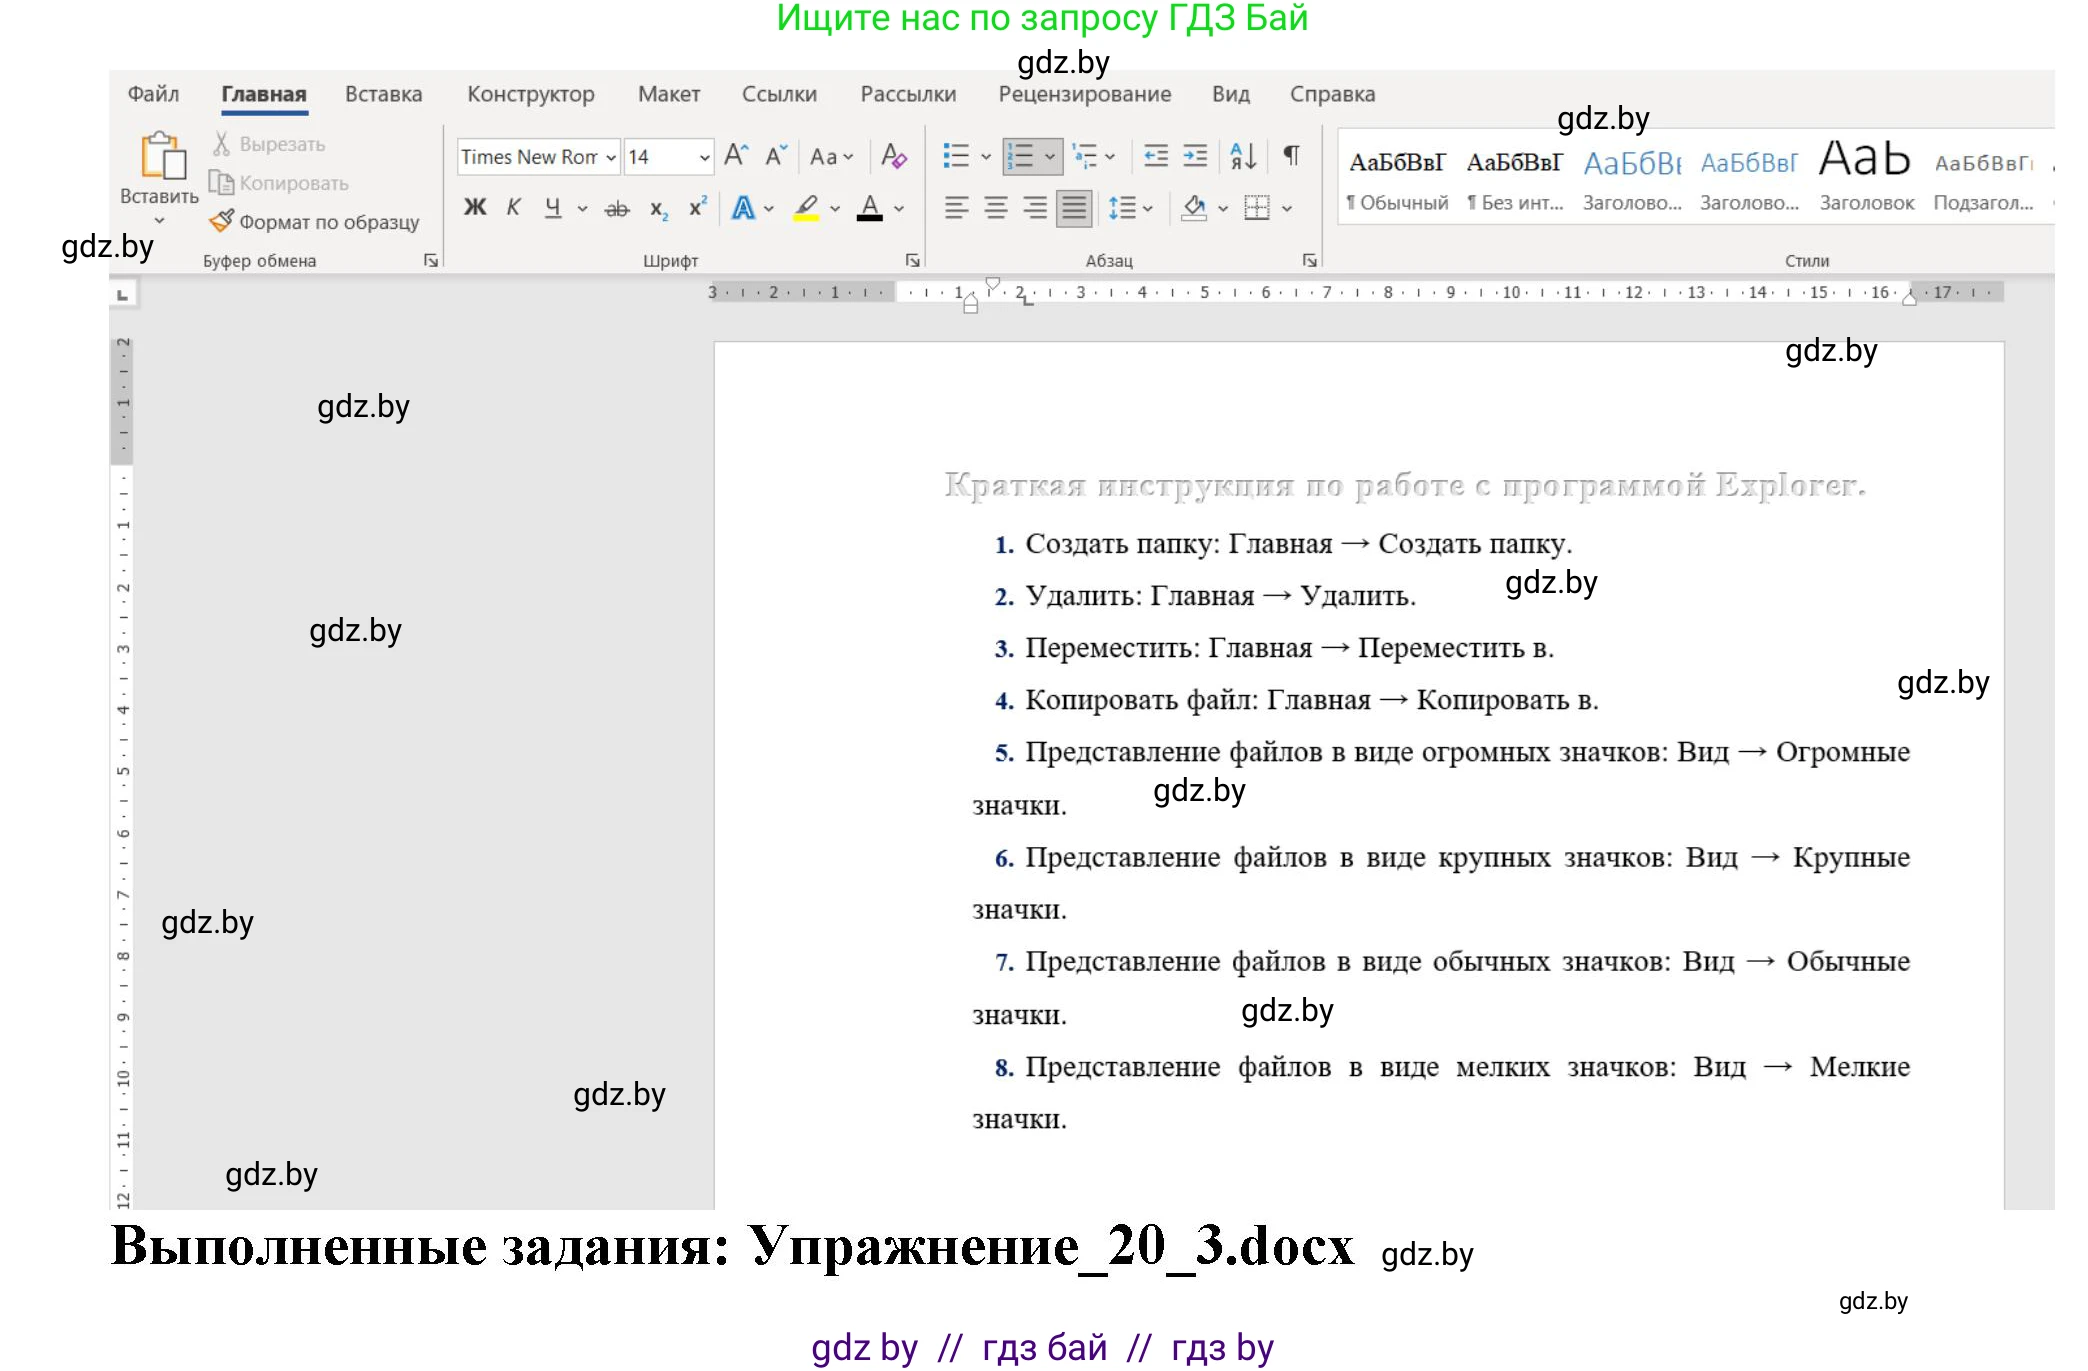This screenshot has width=2088, height=1371.
Task: Click the alphabetical sort АЯ icon
Action: click(x=1243, y=157)
